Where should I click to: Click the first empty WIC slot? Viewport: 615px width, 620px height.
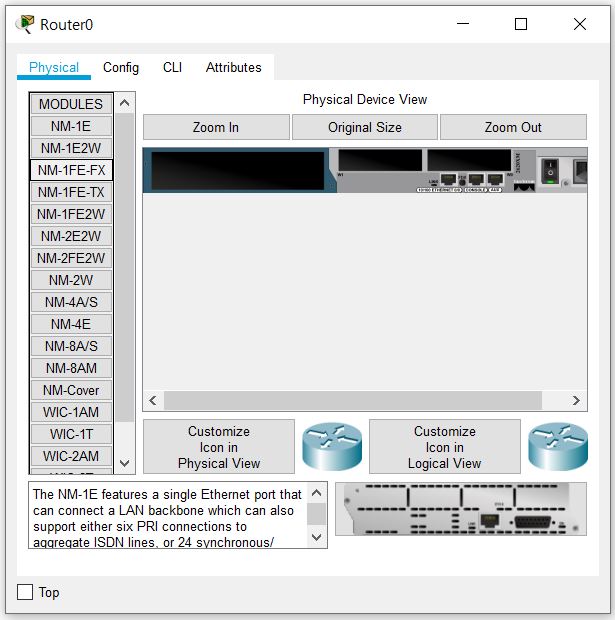tap(380, 160)
